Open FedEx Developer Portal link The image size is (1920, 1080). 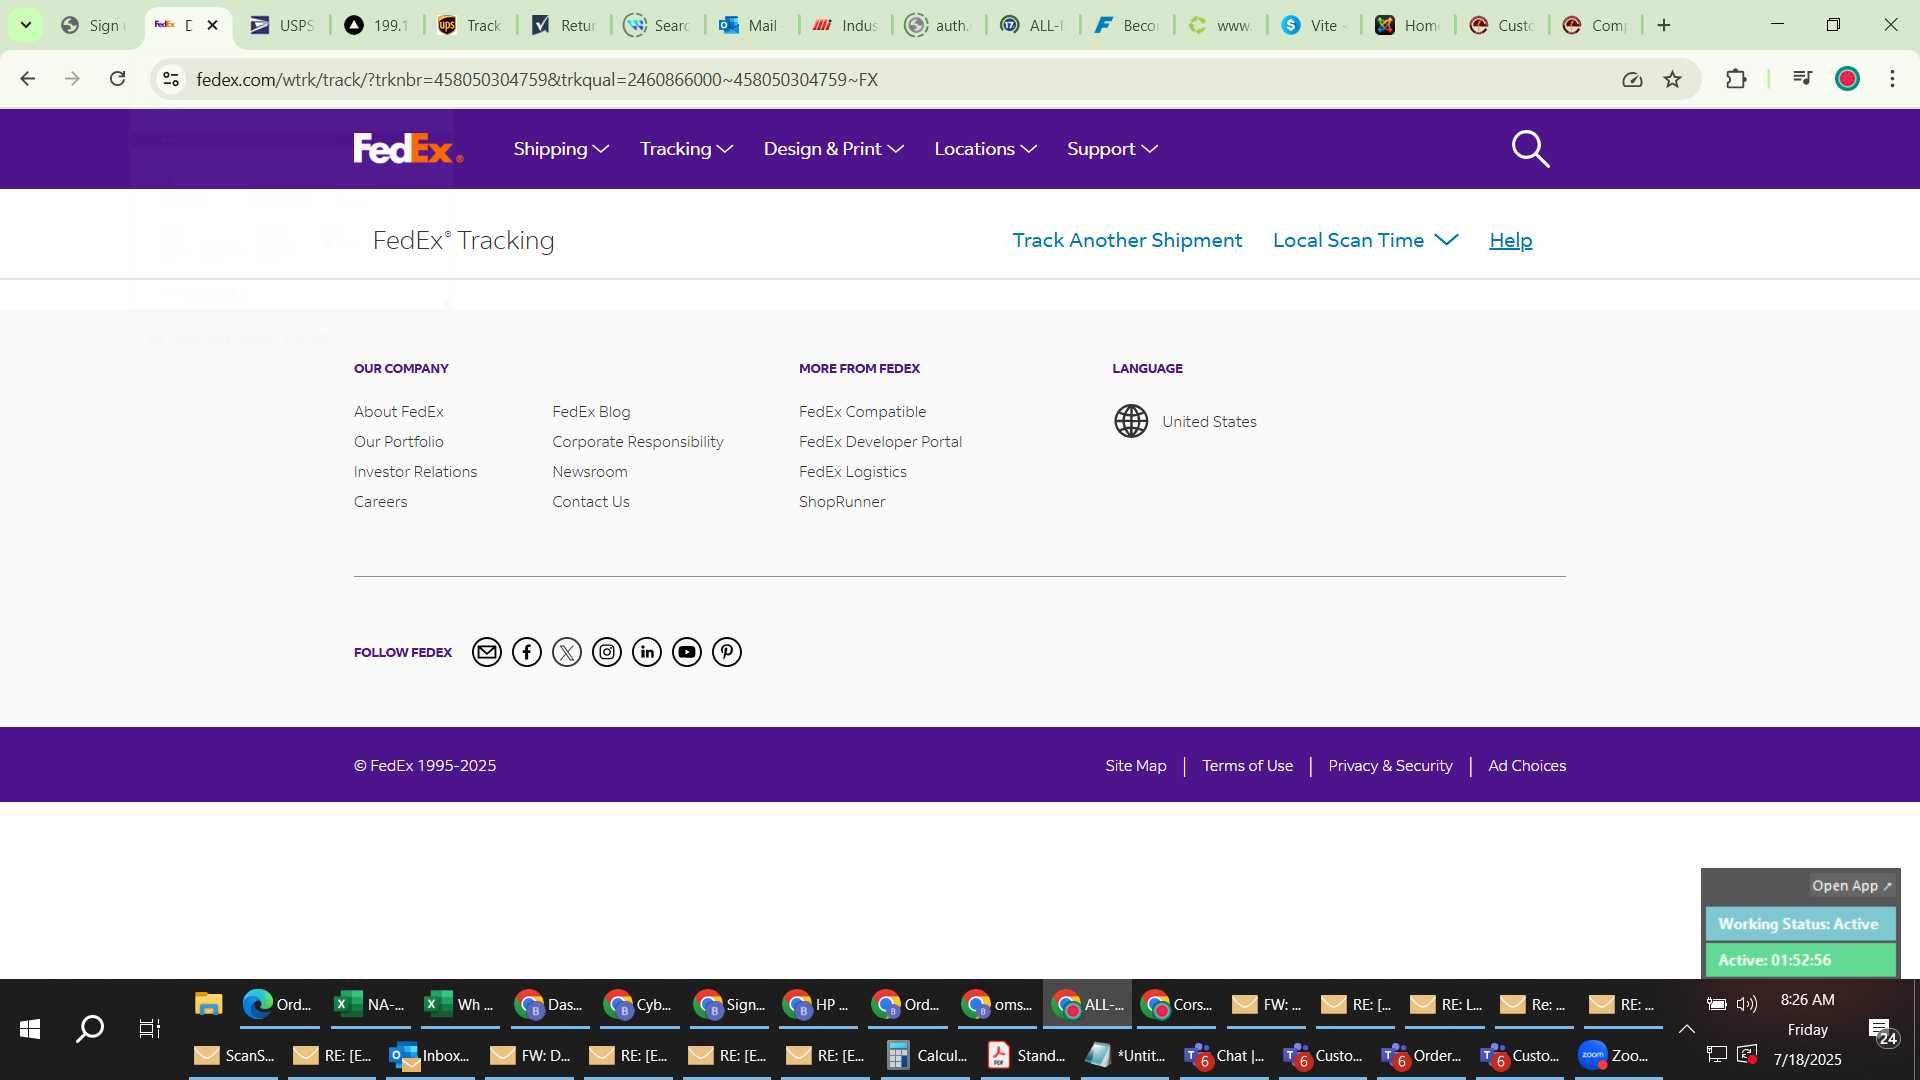tap(880, 441)
